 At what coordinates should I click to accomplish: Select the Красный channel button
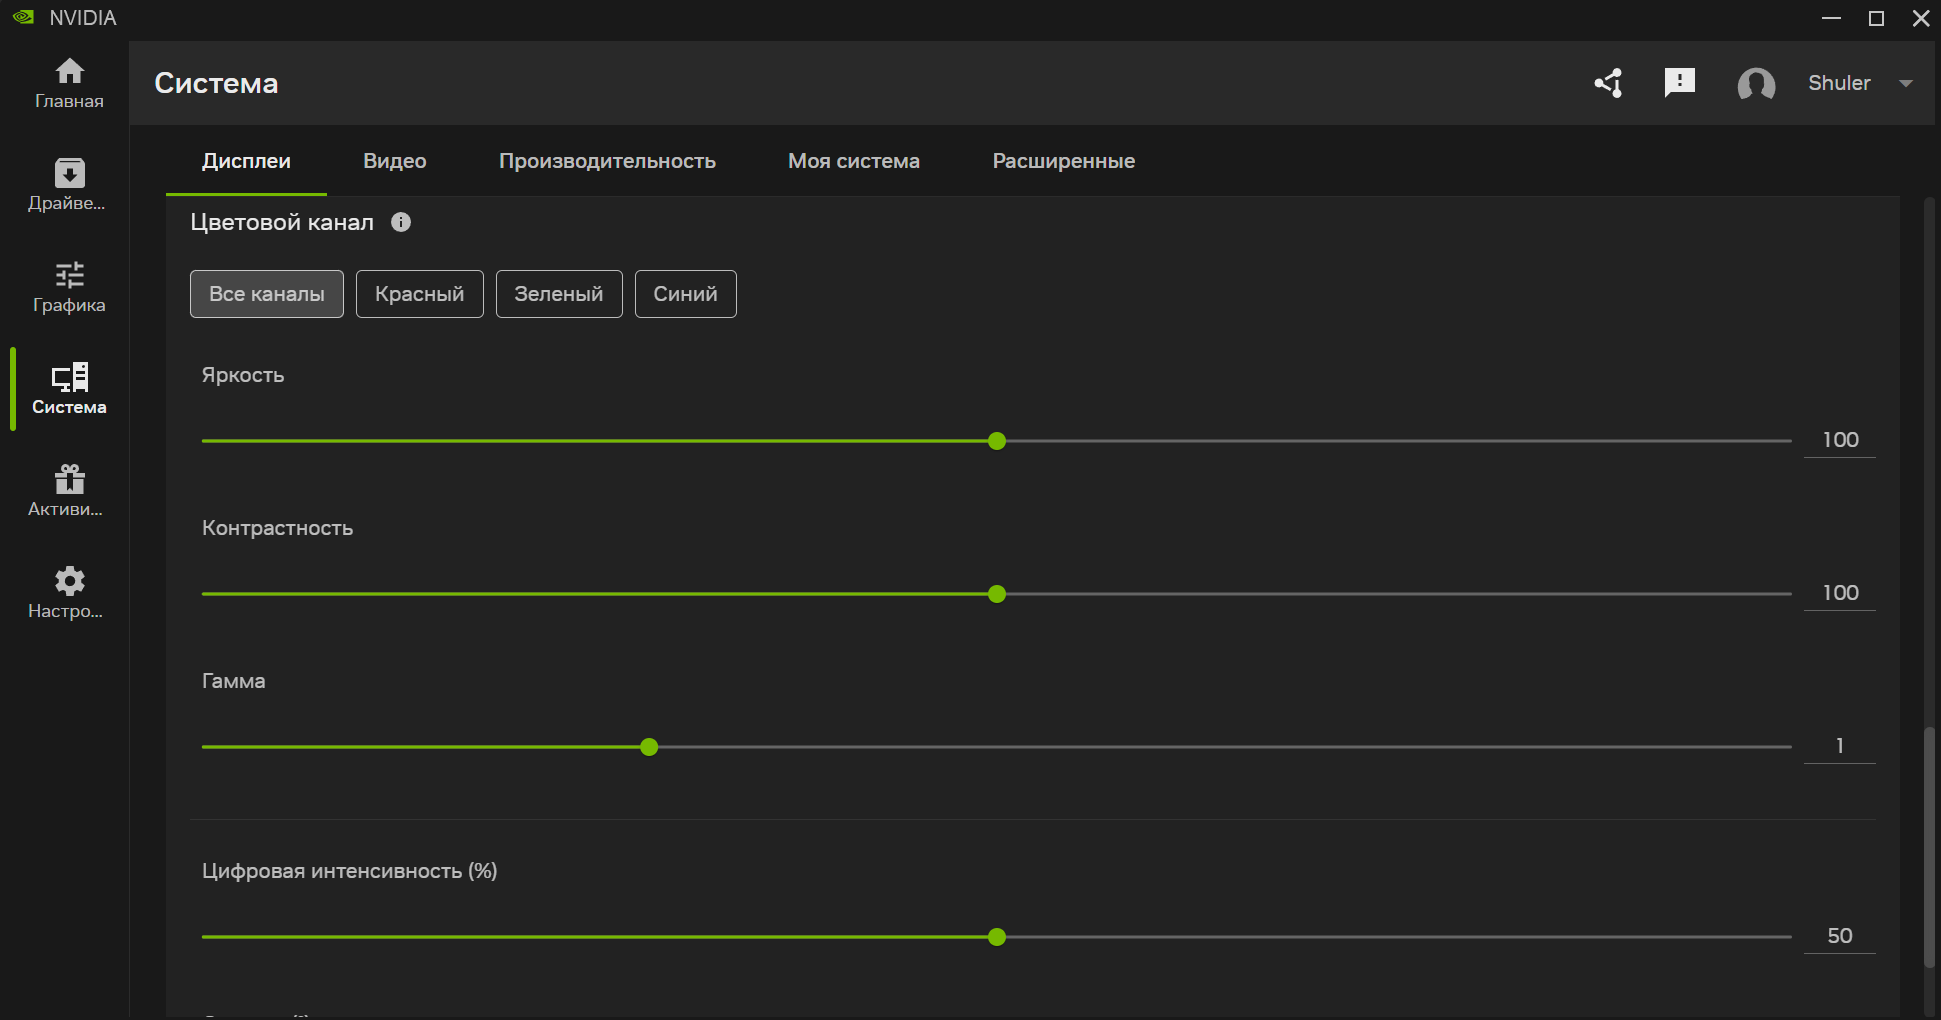[420, 294]
